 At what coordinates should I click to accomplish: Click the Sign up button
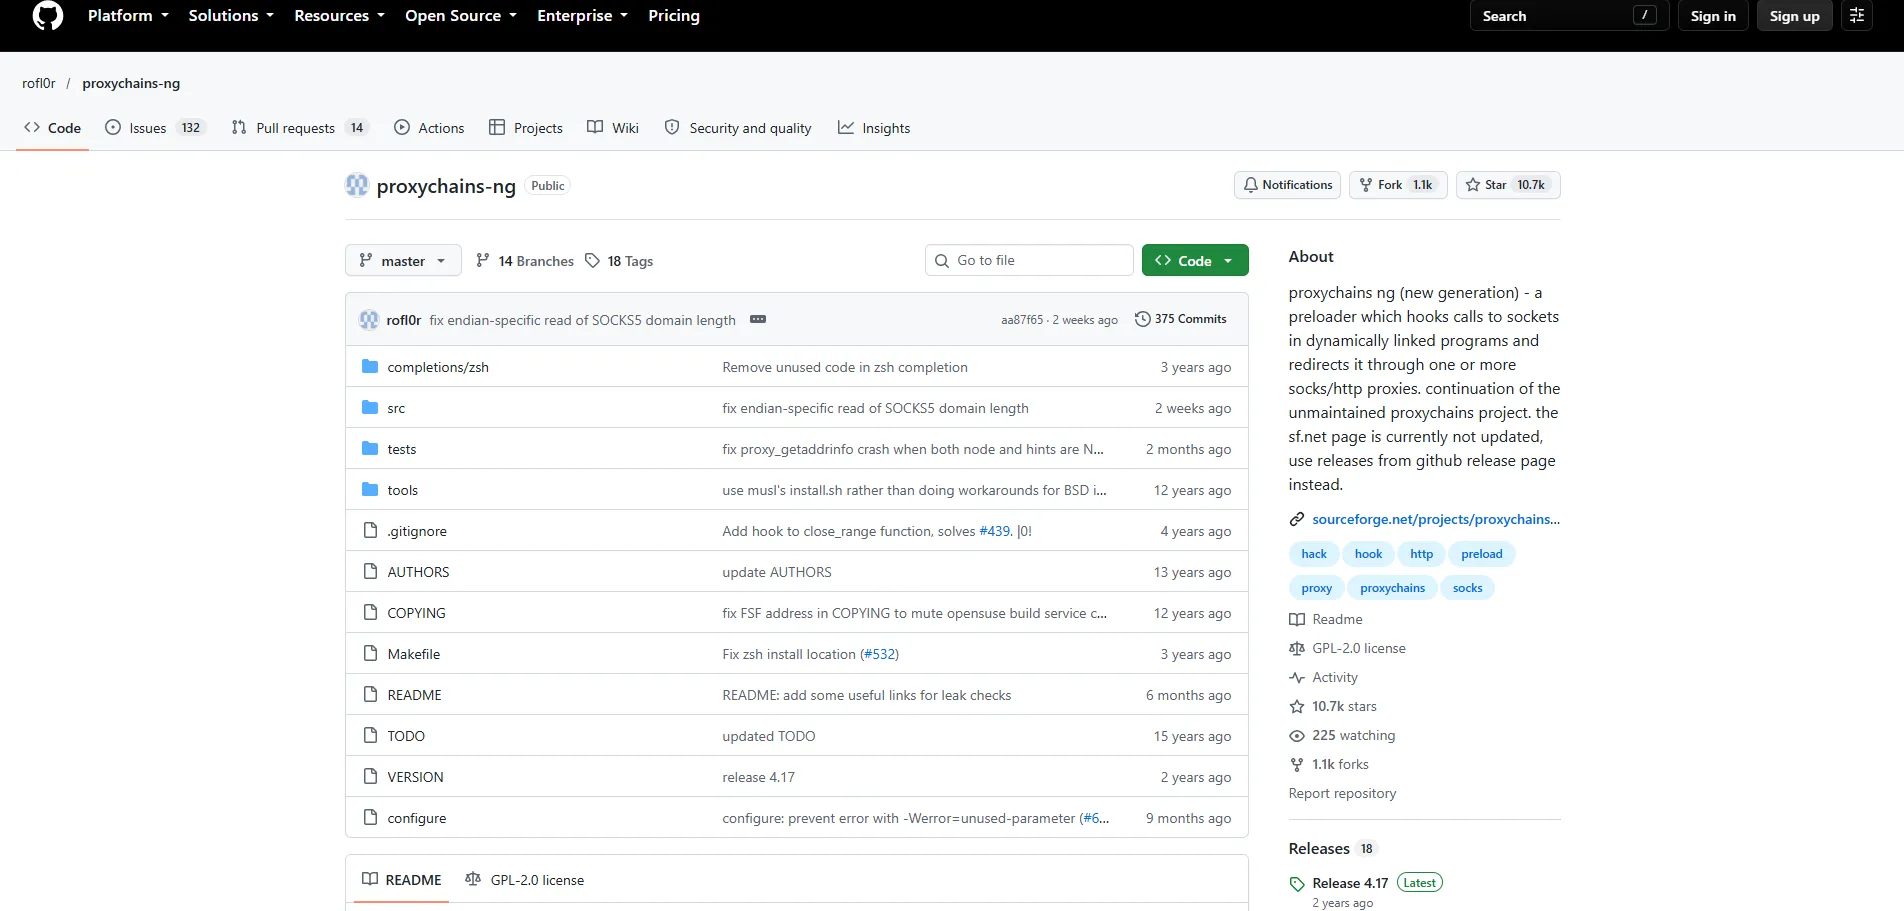(1794, 16)
